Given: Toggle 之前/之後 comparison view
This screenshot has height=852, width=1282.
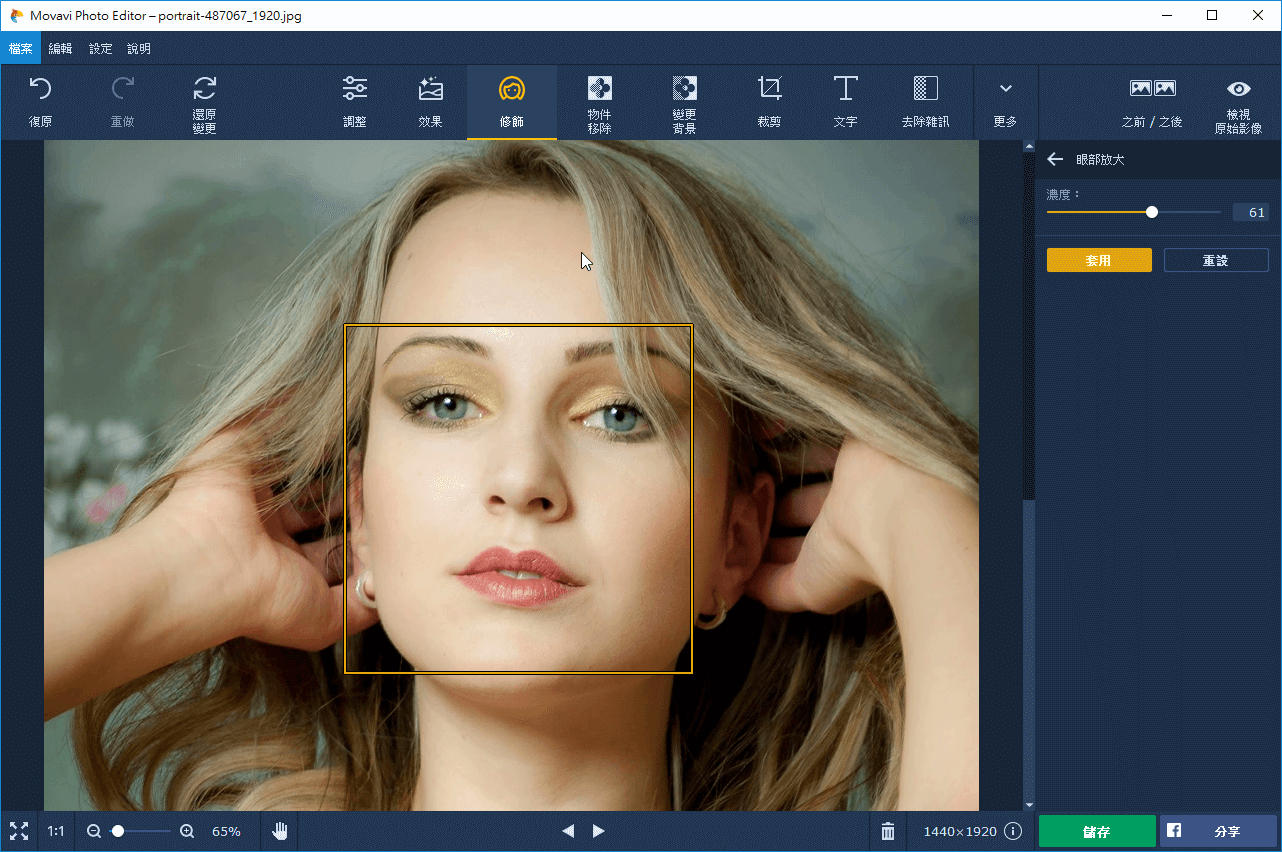Looking at the screenshot, I should click(1152, 101).
